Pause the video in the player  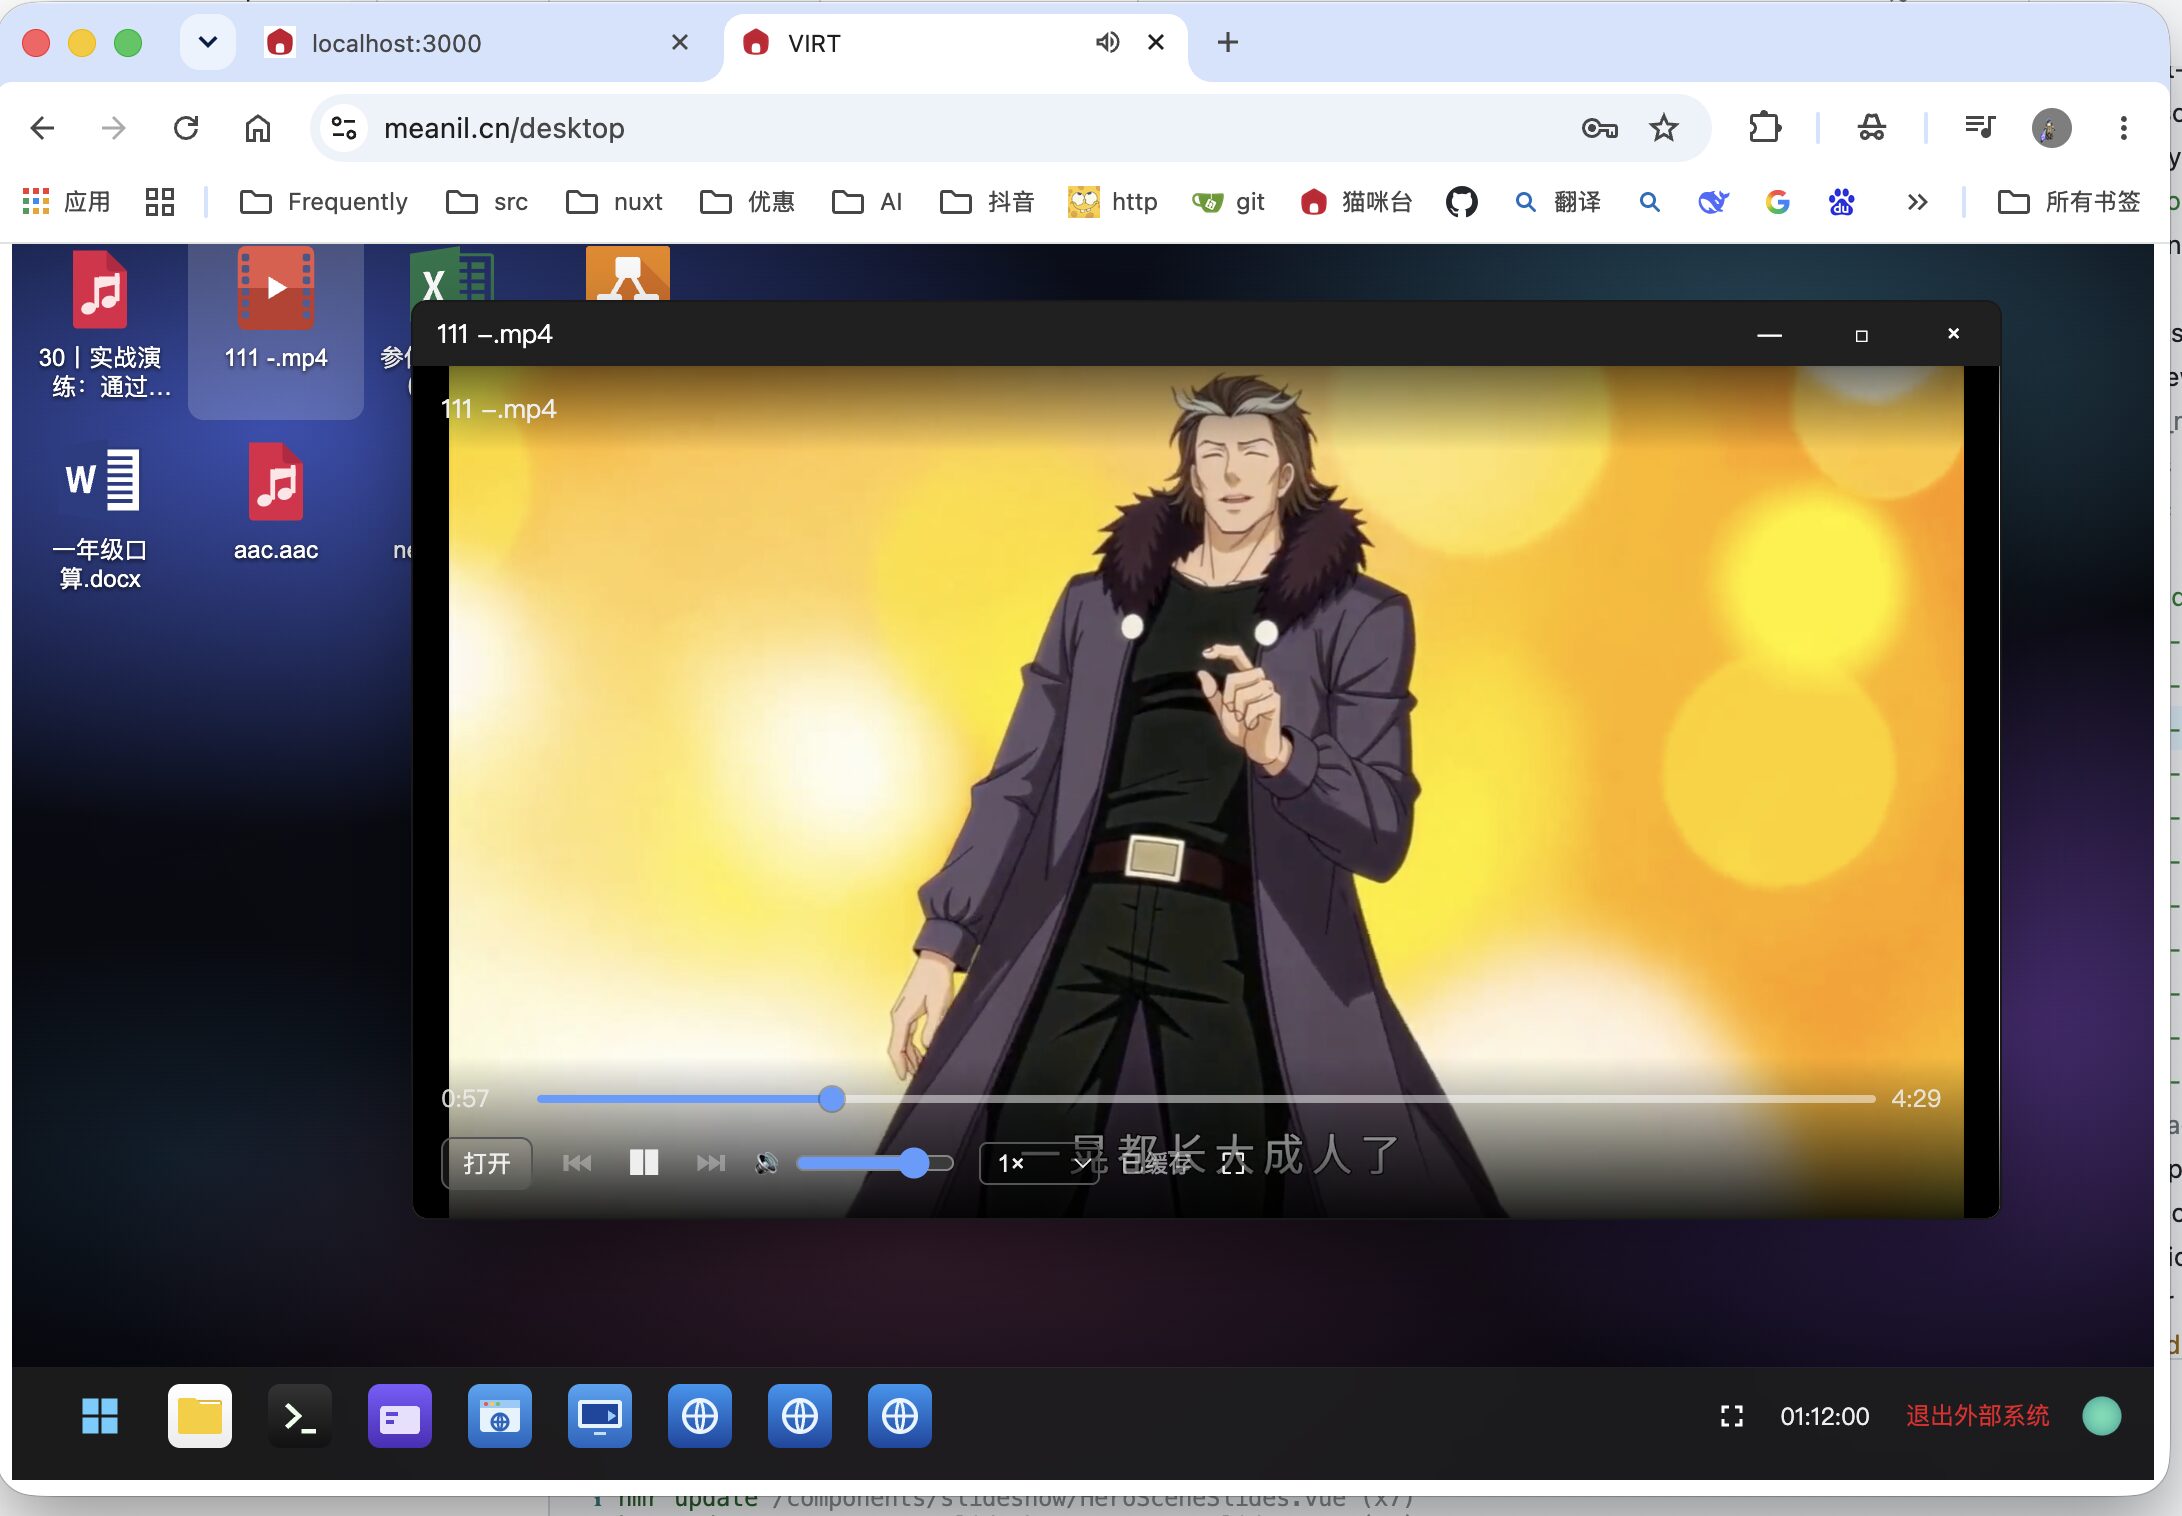click(x=644, y=1162)
